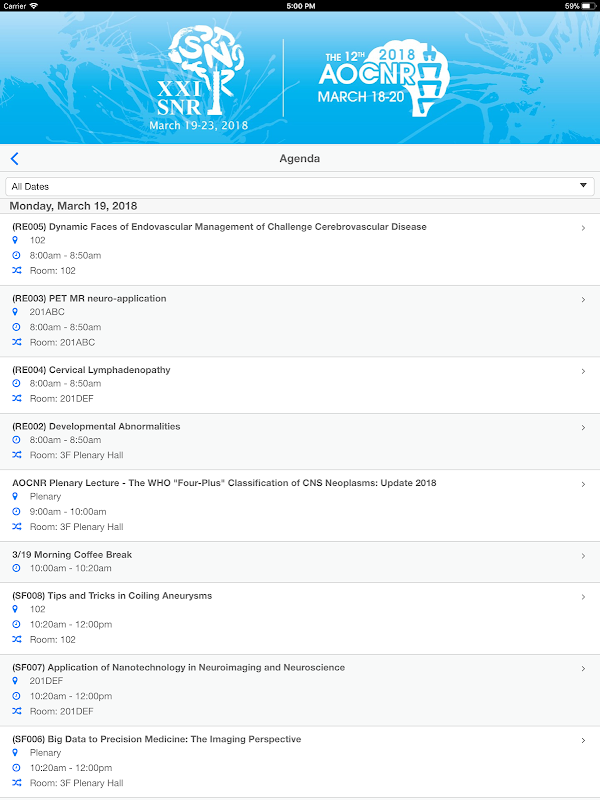Expand chevron on Morning Coffee Break row
This screenshot has width=600, height=800.
[x=583, y=556]
